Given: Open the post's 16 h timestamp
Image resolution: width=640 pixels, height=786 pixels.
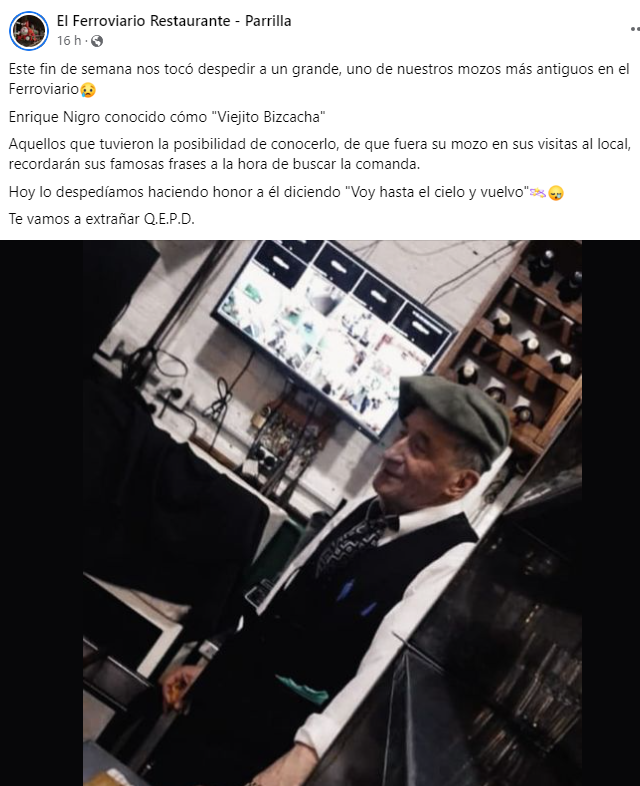Looking at the screenshot, I should 69,41.
